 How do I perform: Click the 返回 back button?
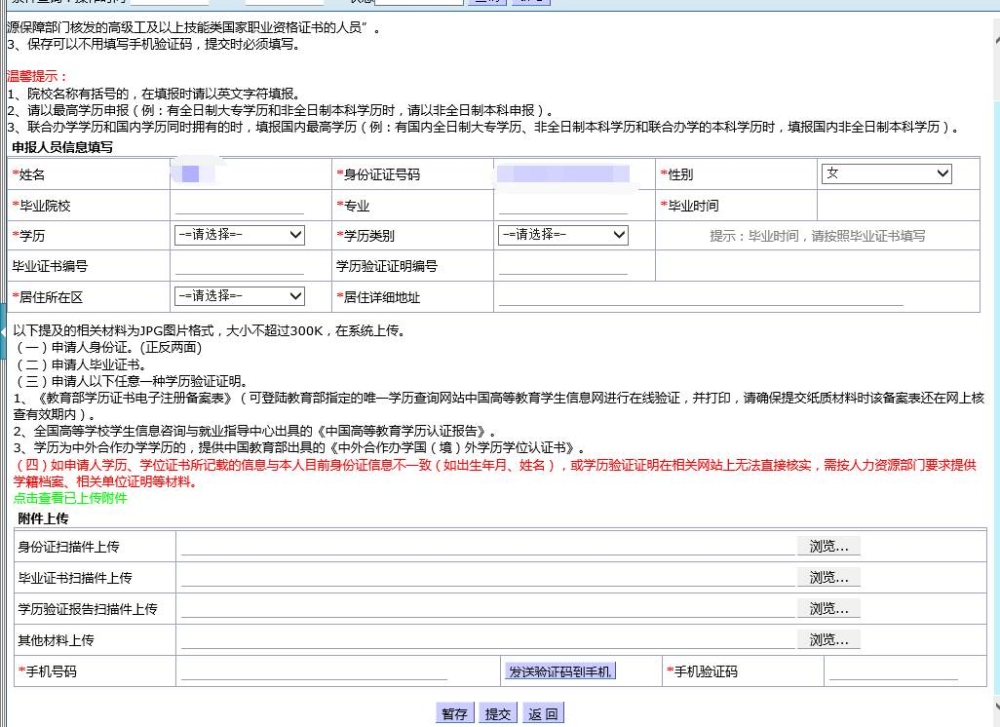[x=543, y=714]
